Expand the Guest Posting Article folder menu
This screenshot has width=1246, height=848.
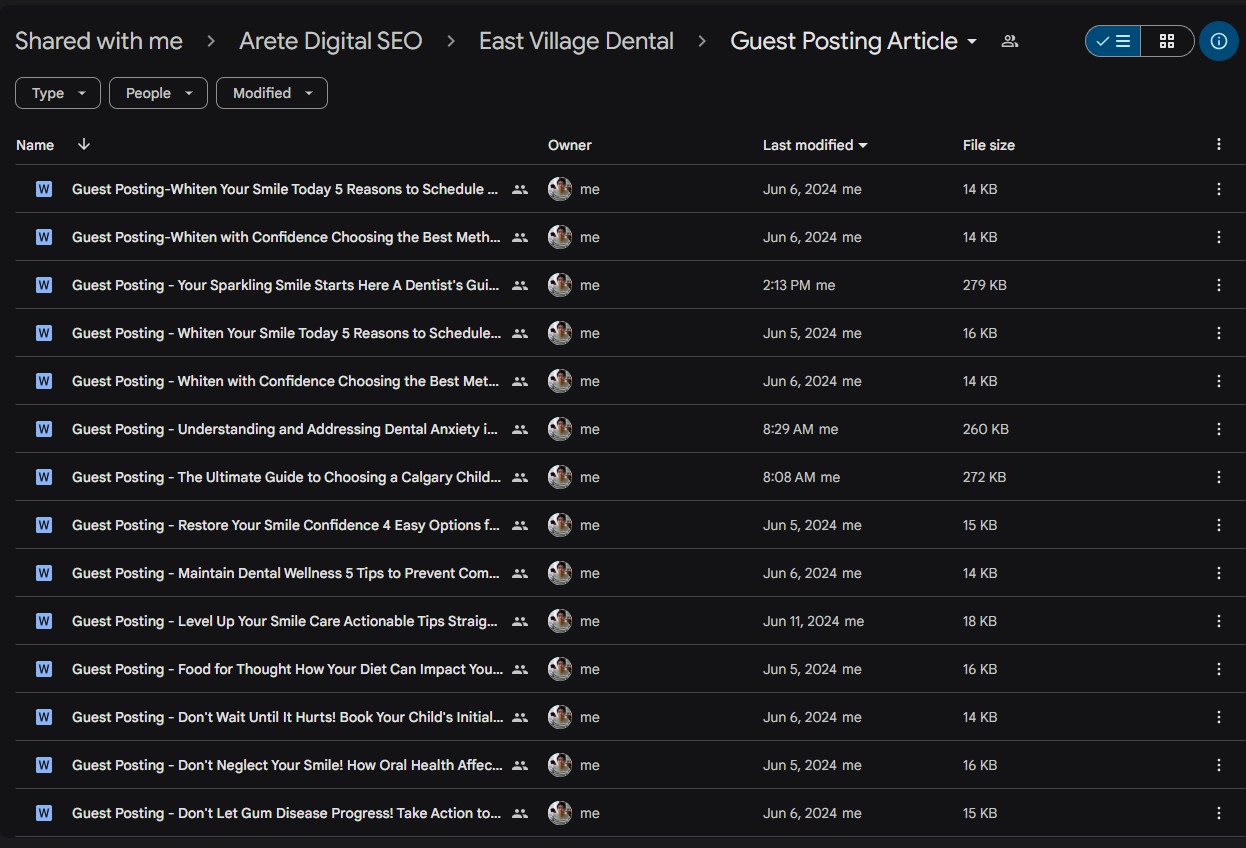click(x=971, y=41)
